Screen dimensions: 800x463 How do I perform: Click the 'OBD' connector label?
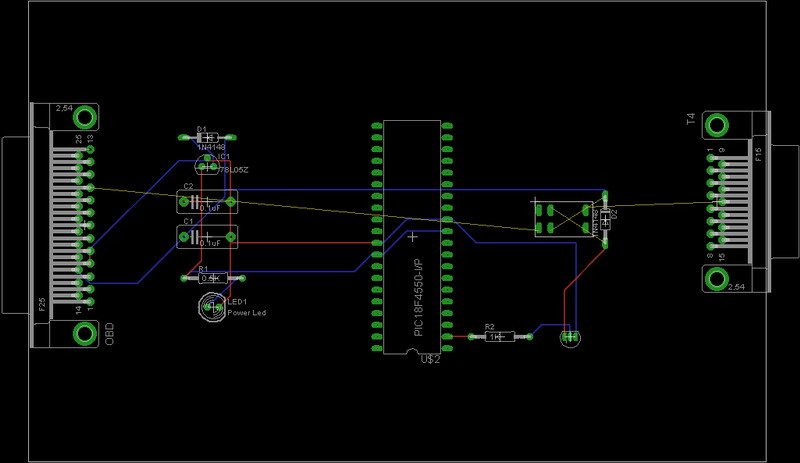pyautogui.click(x=110, y=334)
